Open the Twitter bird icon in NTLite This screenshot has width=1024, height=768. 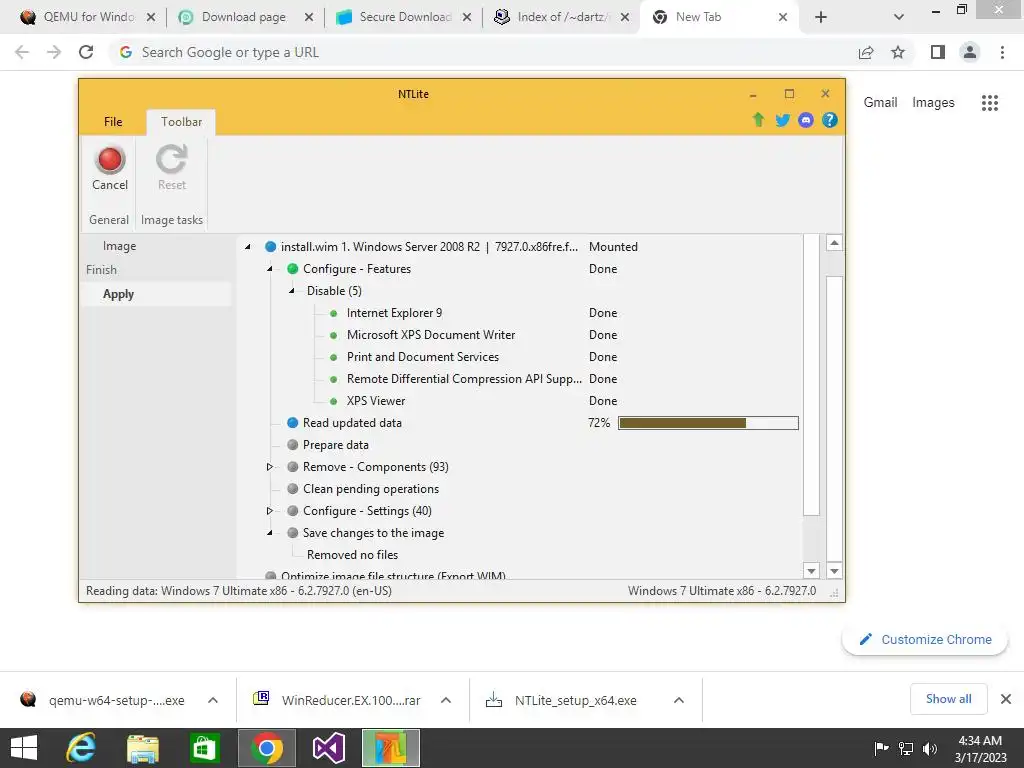(782, 120)
